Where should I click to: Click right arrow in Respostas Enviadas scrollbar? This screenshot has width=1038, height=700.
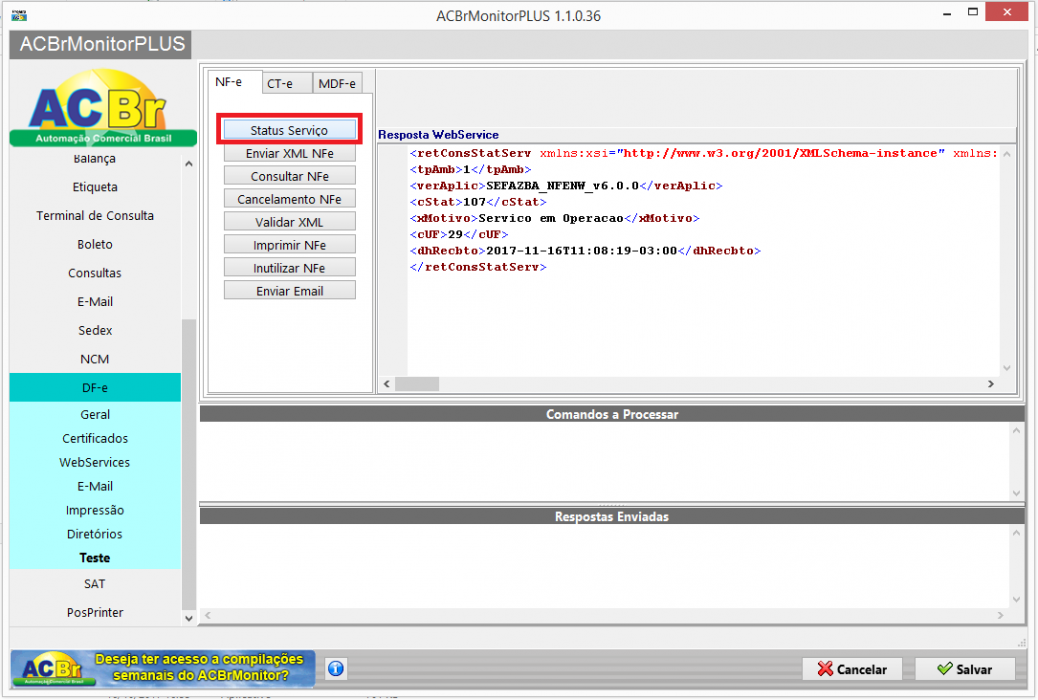click(x=1000, y=616)
